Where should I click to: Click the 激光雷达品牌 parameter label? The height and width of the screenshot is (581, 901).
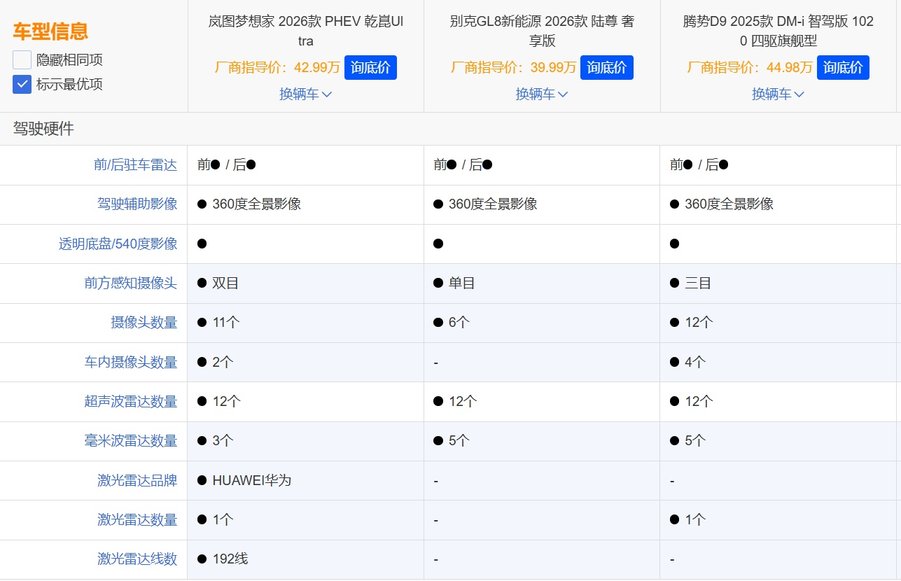pos(137,480)
